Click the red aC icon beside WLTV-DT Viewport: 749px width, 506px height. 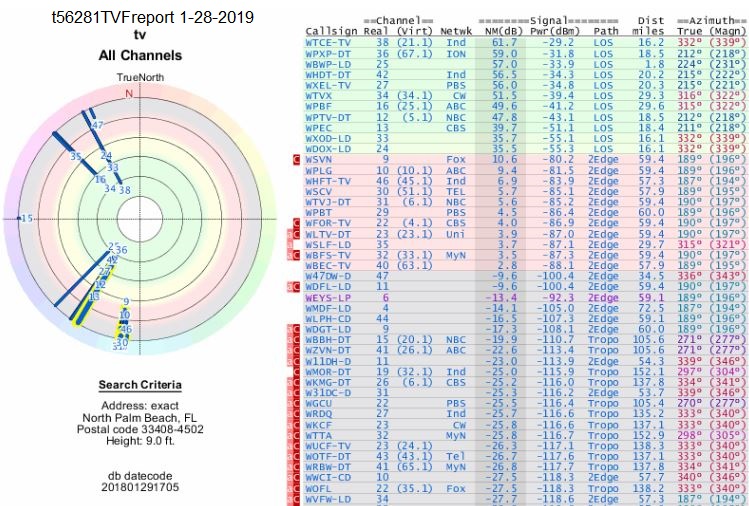[294, 233]
